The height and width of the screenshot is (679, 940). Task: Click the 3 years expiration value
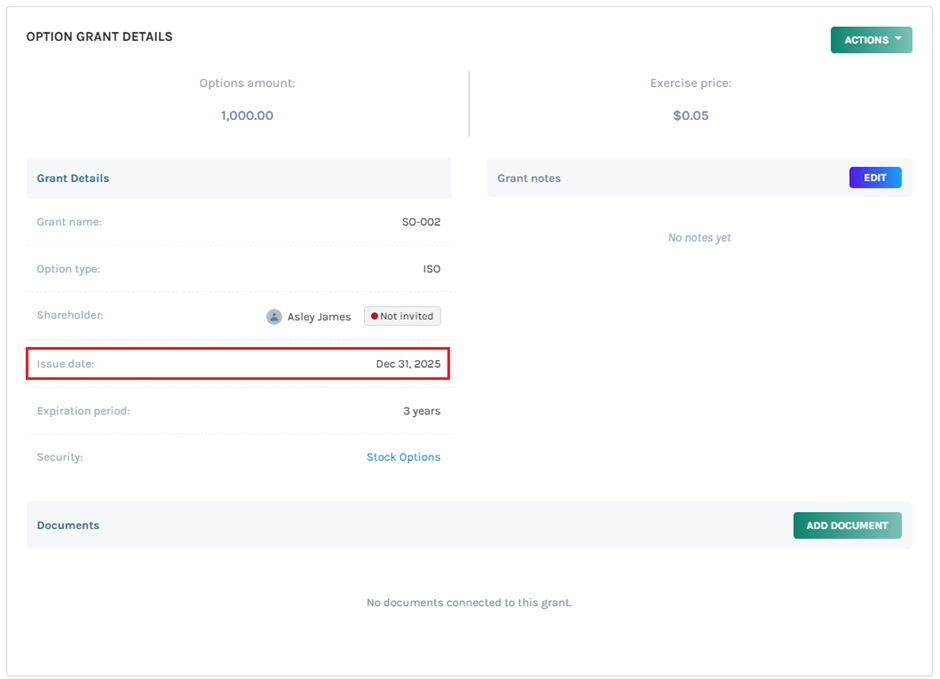pos(421,411)
